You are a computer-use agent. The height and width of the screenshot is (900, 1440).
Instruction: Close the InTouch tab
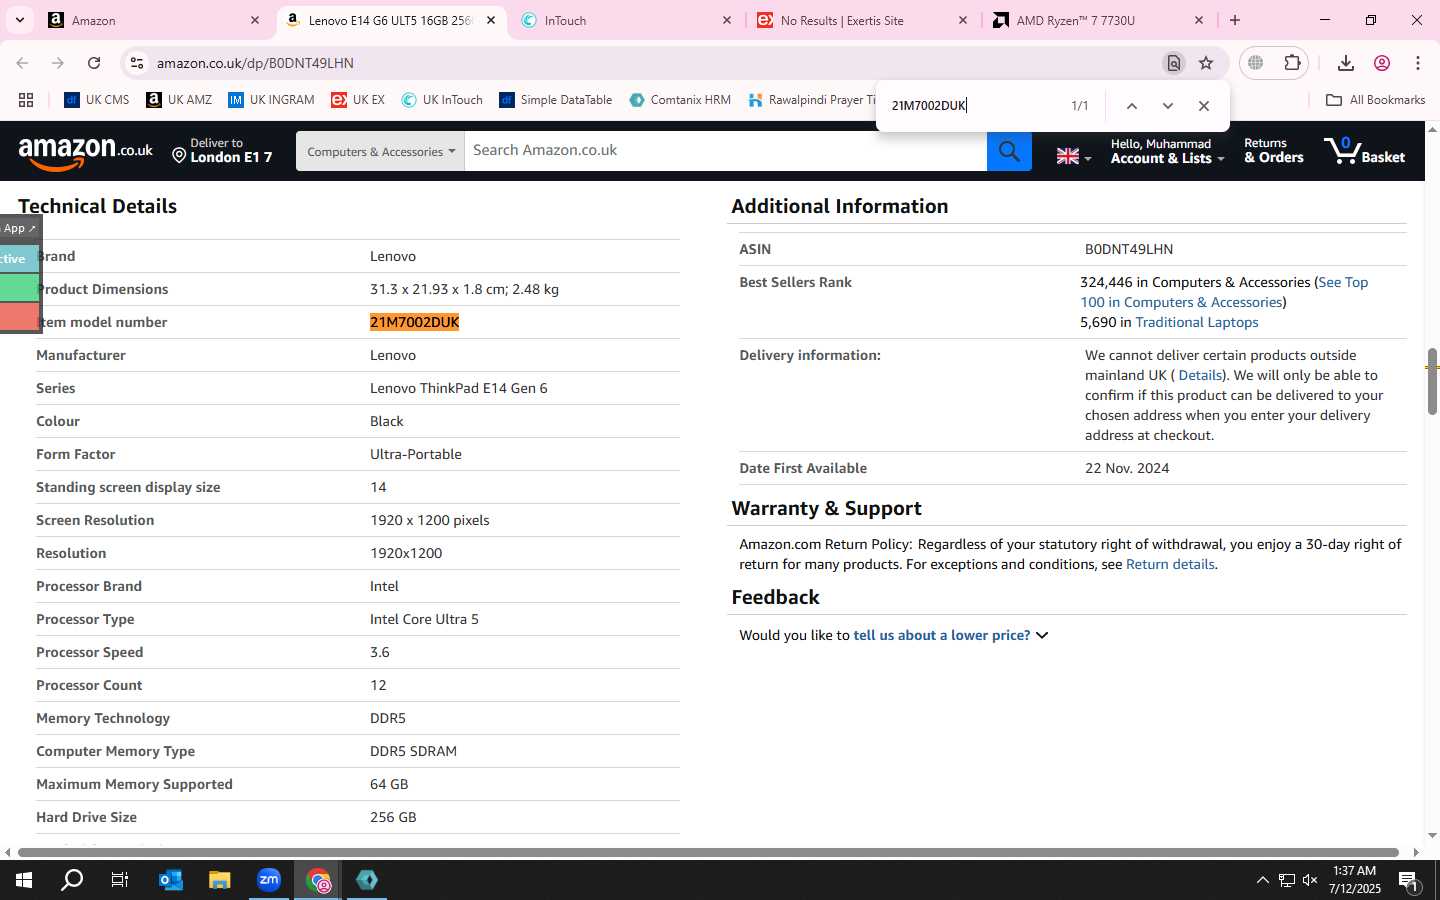click(x=727, y=20)
